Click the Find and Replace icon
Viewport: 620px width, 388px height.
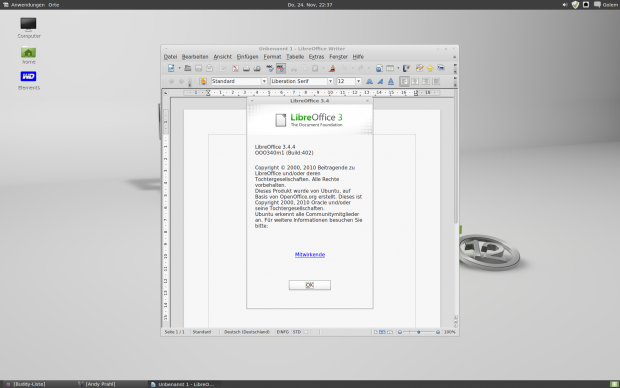[420, 68]
